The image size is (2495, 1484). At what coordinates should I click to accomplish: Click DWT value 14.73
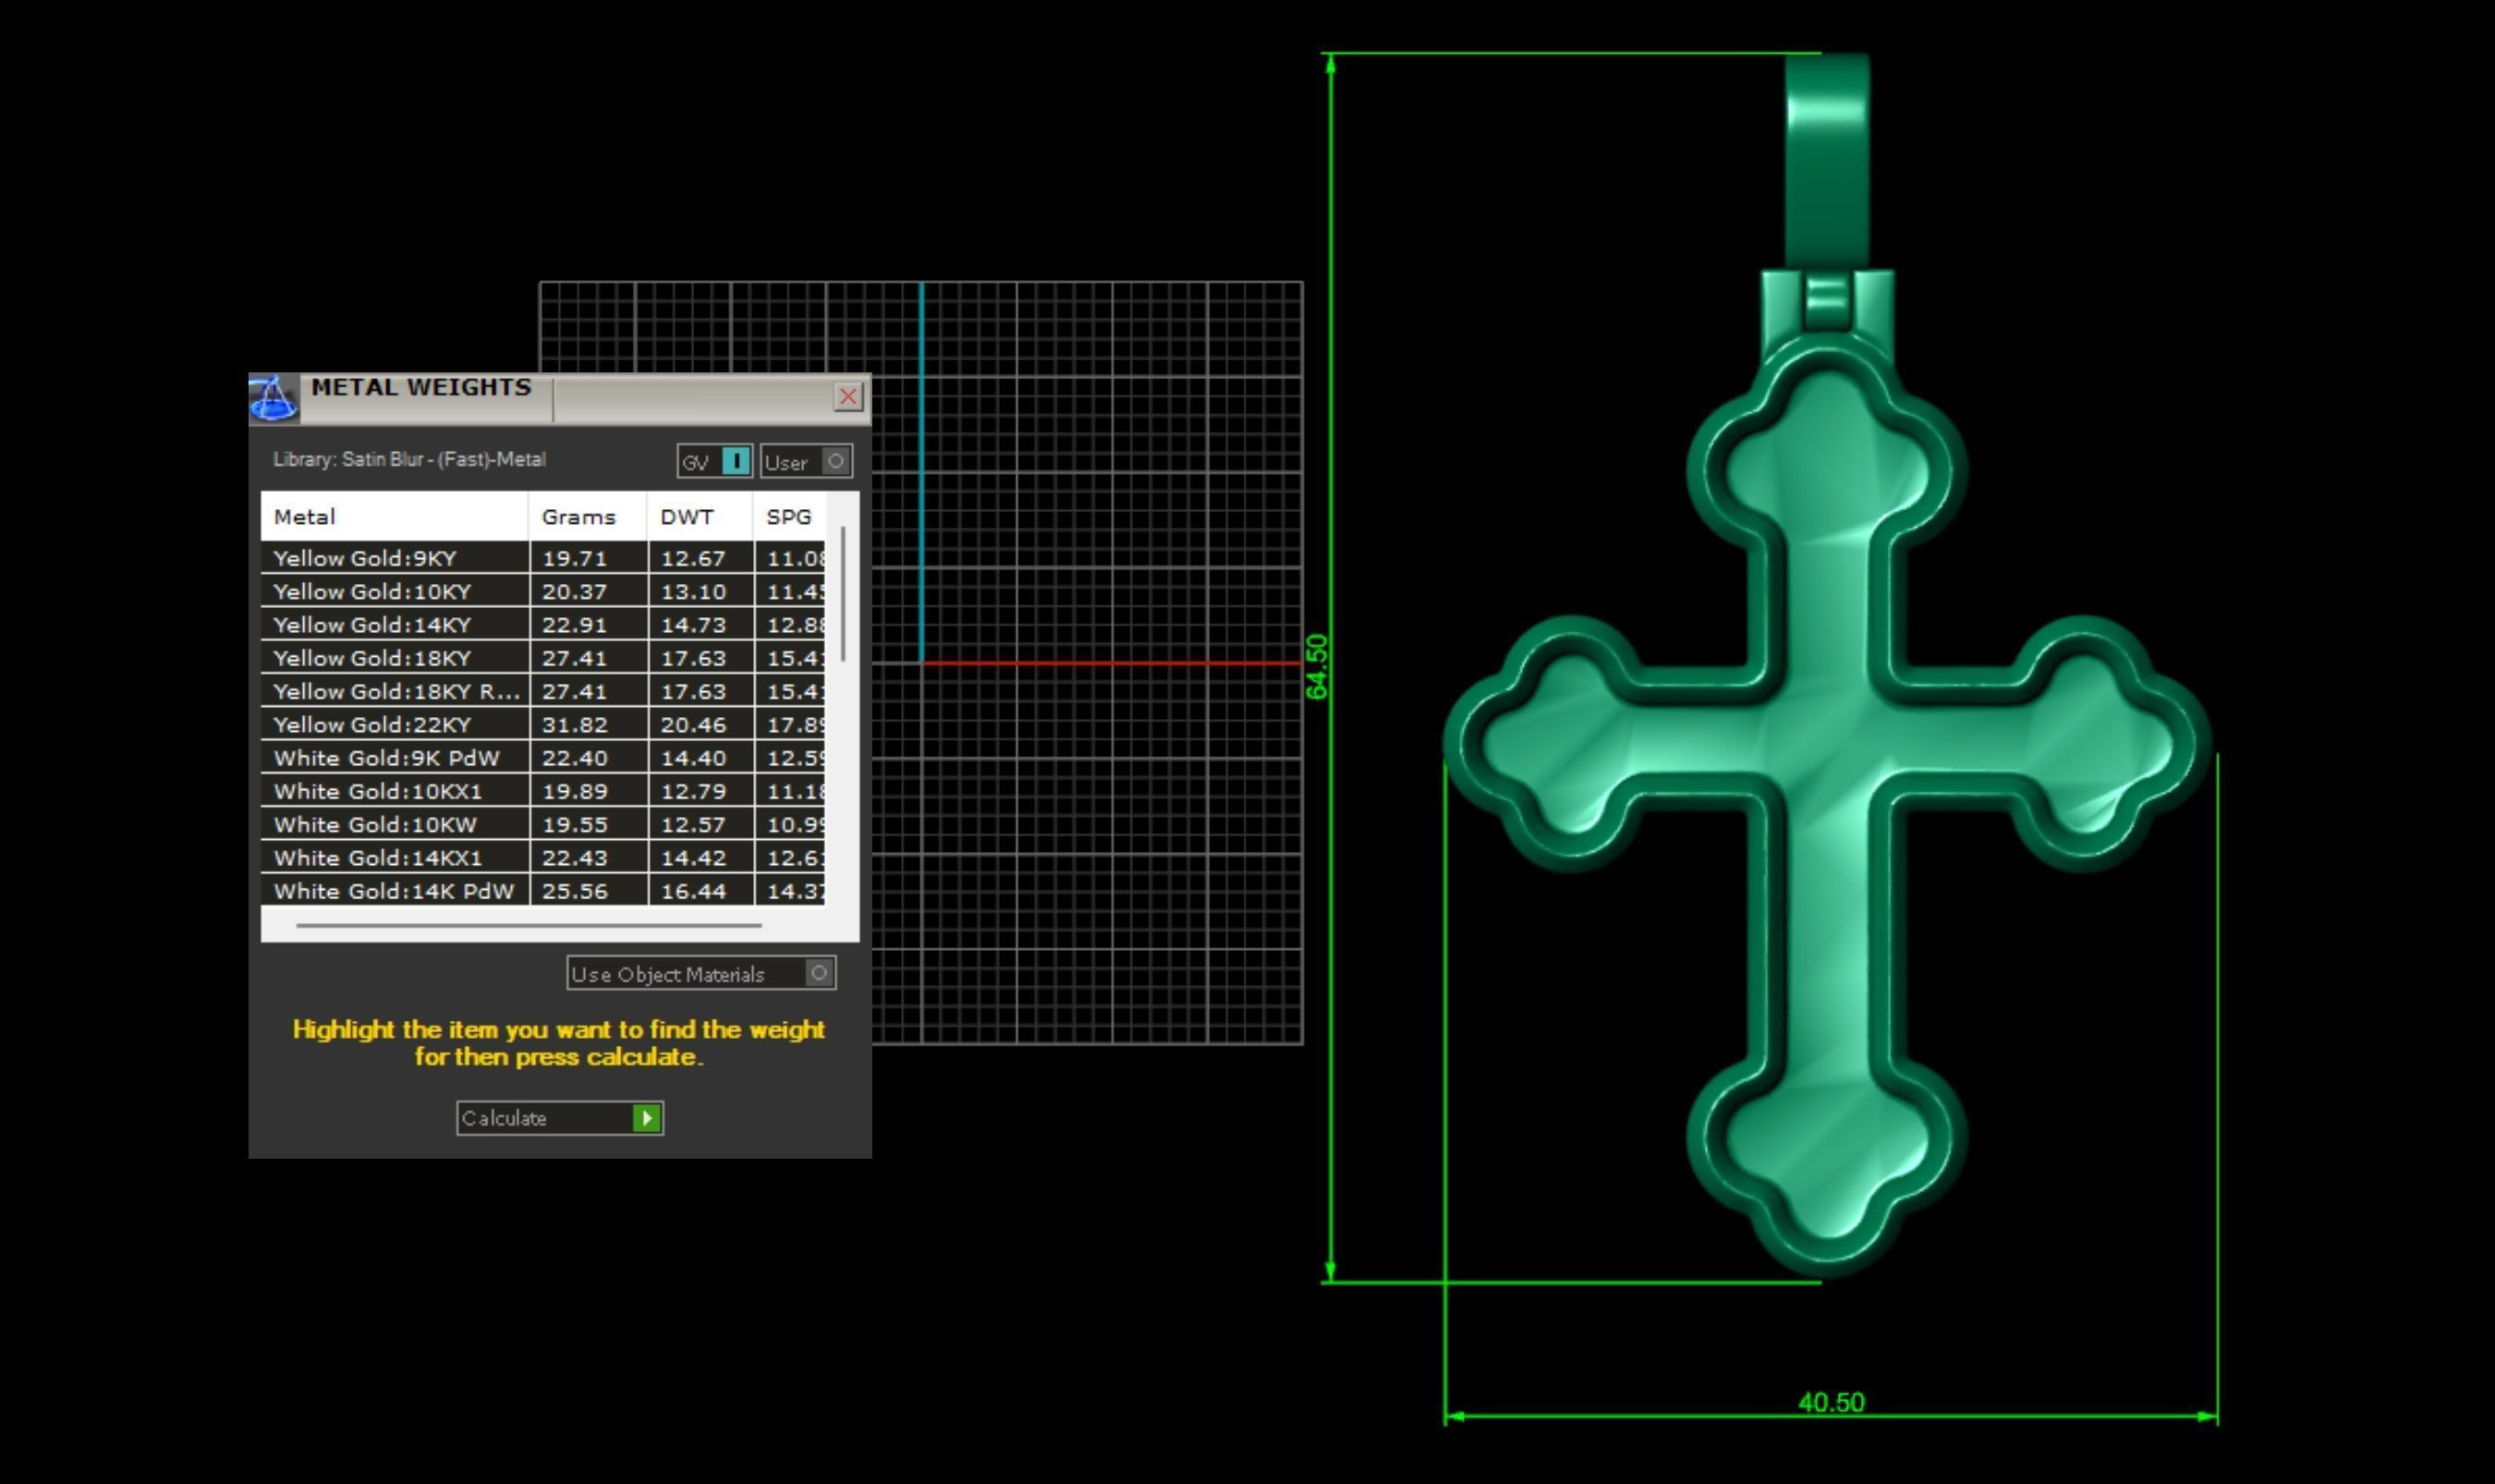[693, 624]
